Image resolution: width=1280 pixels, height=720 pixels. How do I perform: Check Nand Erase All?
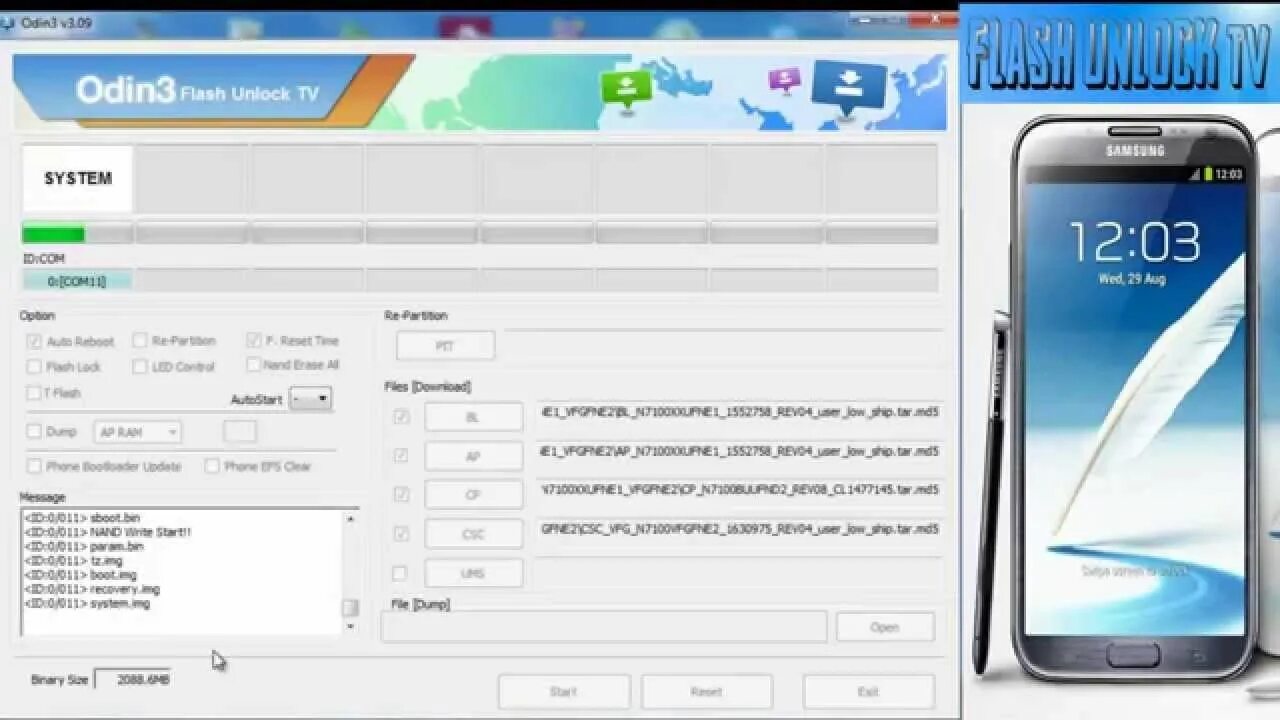[254, 365]
